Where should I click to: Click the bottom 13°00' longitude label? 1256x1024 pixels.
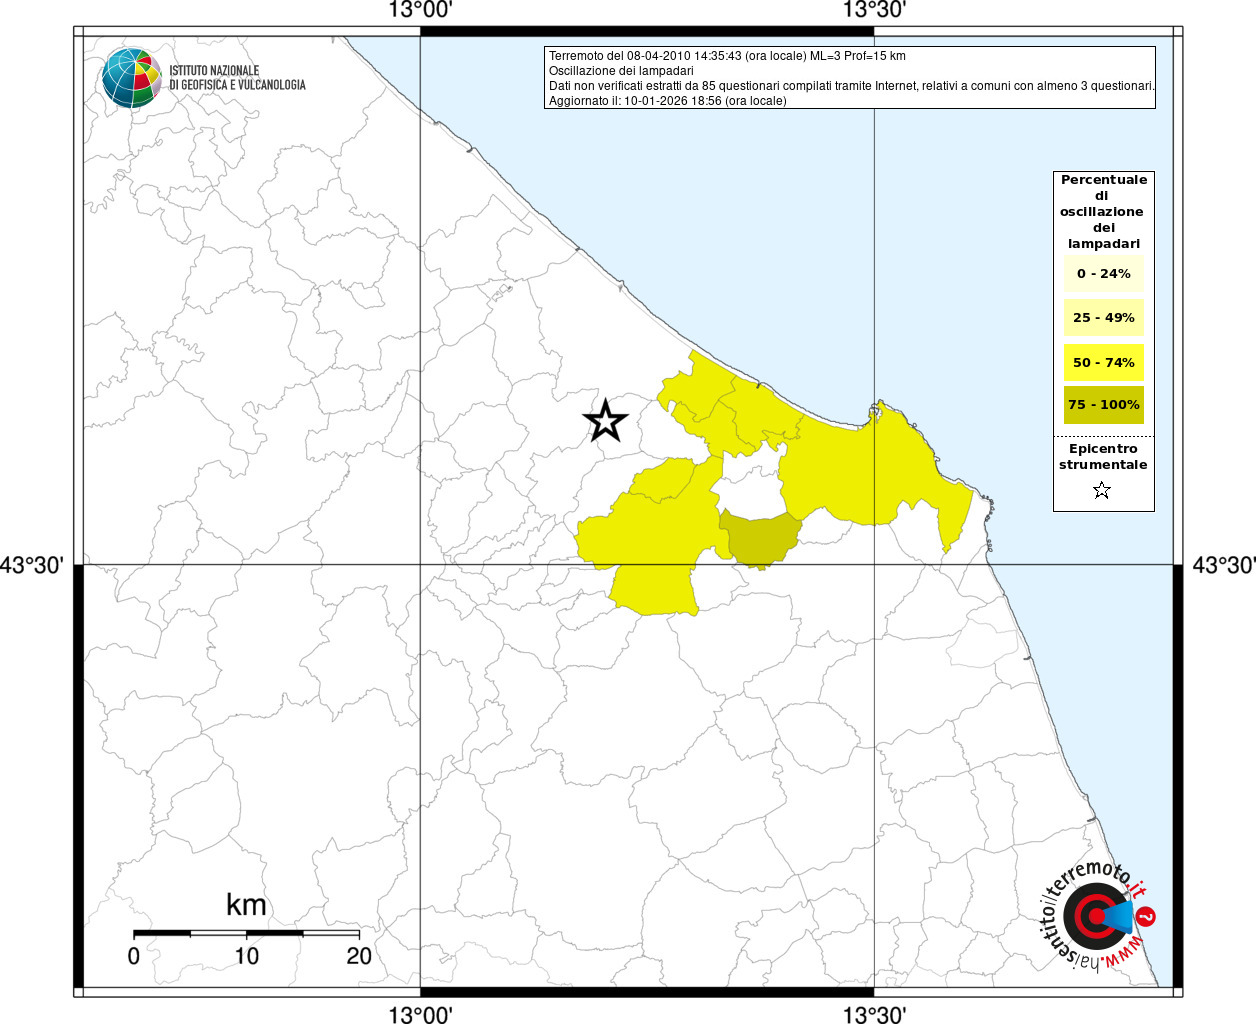[x=421, y=1015]
